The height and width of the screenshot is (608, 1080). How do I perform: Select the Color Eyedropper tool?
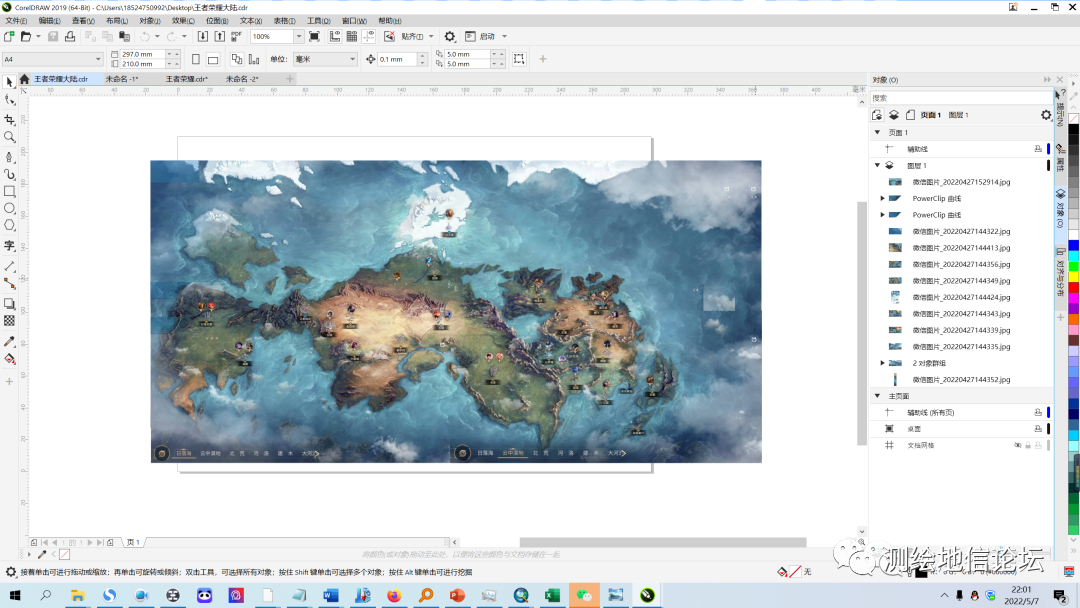(x=10, y=342)
